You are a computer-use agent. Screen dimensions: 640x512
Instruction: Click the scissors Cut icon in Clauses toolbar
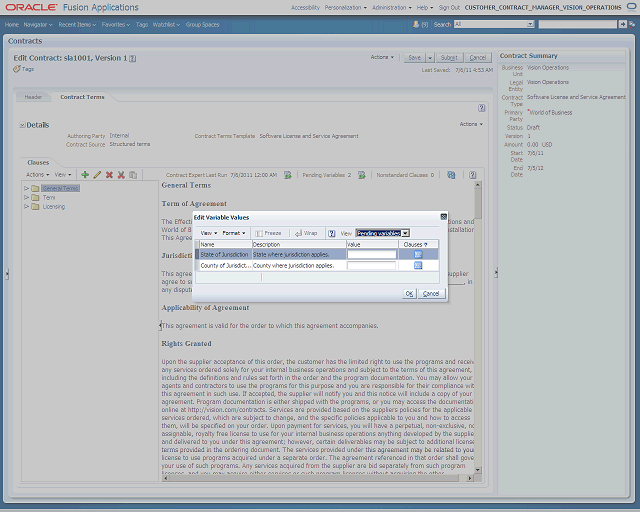[121, 175]
